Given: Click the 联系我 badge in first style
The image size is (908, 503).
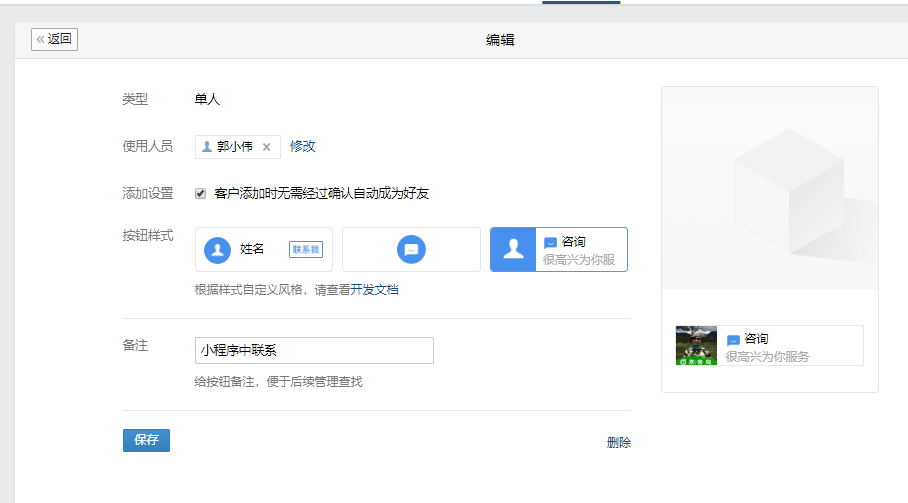Looking at the screenshot, I should [306, 249].
